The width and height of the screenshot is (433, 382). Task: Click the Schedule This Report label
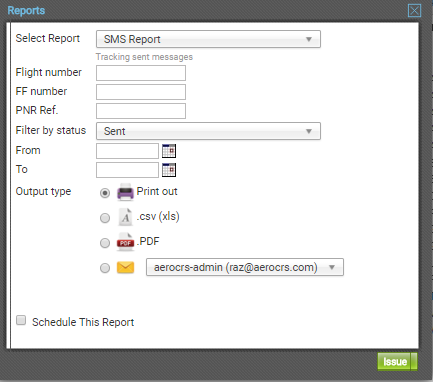coord(83,322)
